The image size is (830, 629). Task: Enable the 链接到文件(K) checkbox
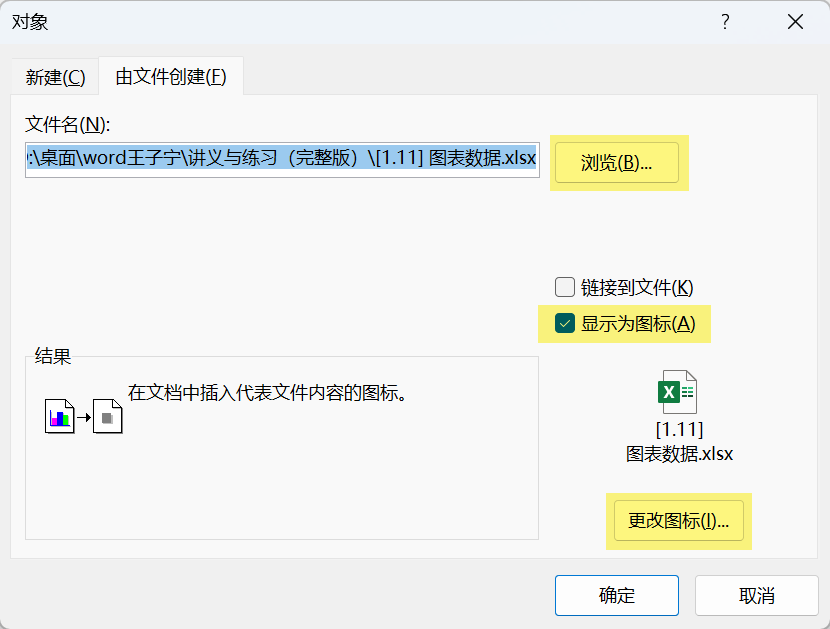565,287
